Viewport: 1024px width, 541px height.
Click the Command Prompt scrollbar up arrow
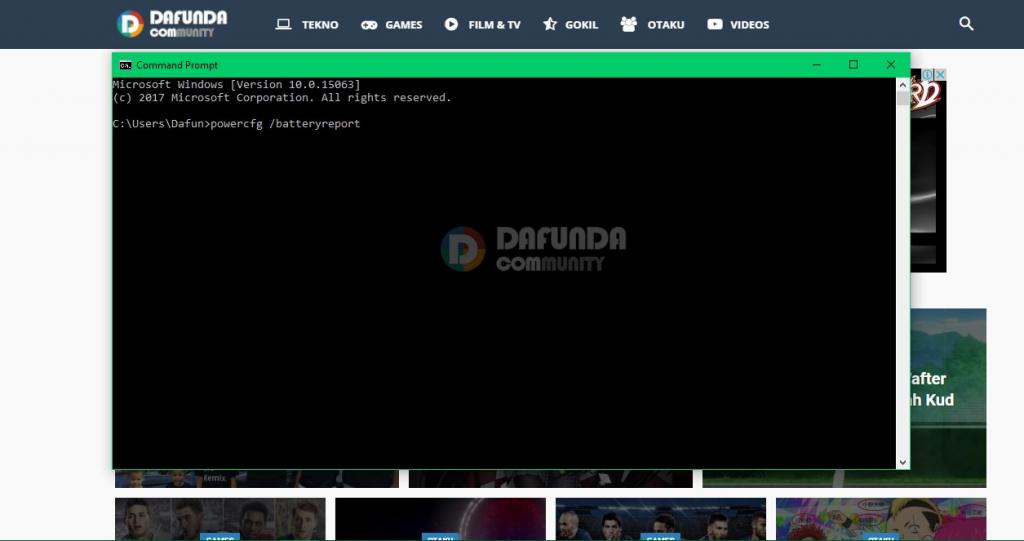[903, 85]
